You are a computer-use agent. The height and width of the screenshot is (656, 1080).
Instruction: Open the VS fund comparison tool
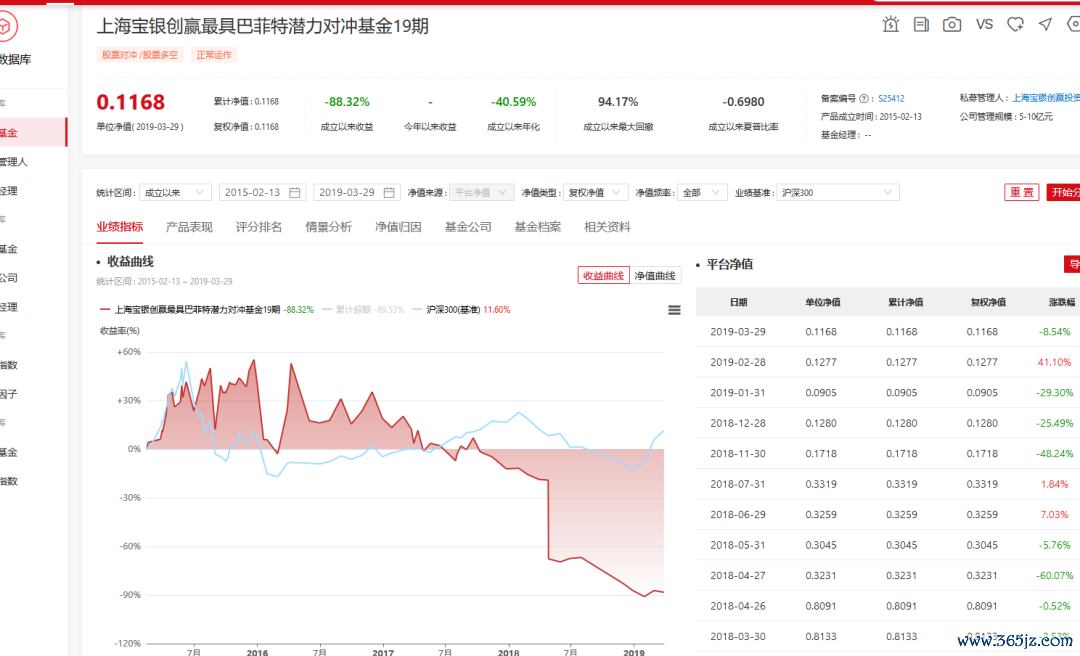984,25
